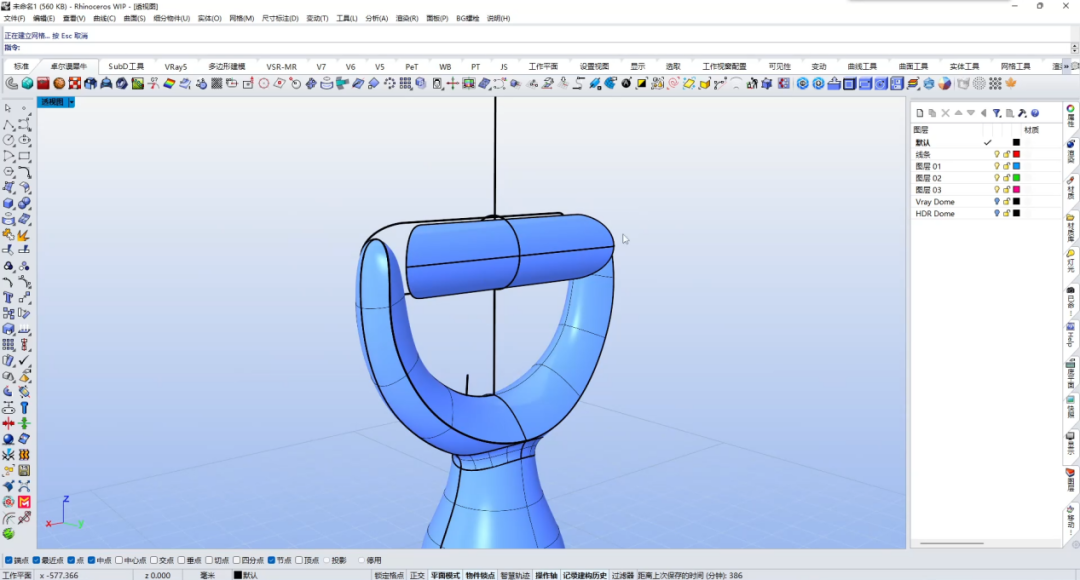The width and height of the screenshot is (1080, 580).
Task: Open the 实体(O) menu
Action: (209, 19)
